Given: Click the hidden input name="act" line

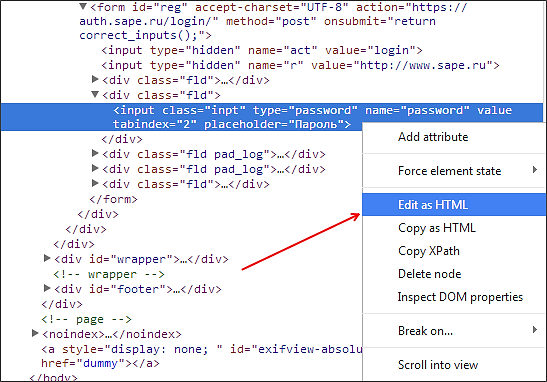Looking at the screenshot, I should 262,50.
